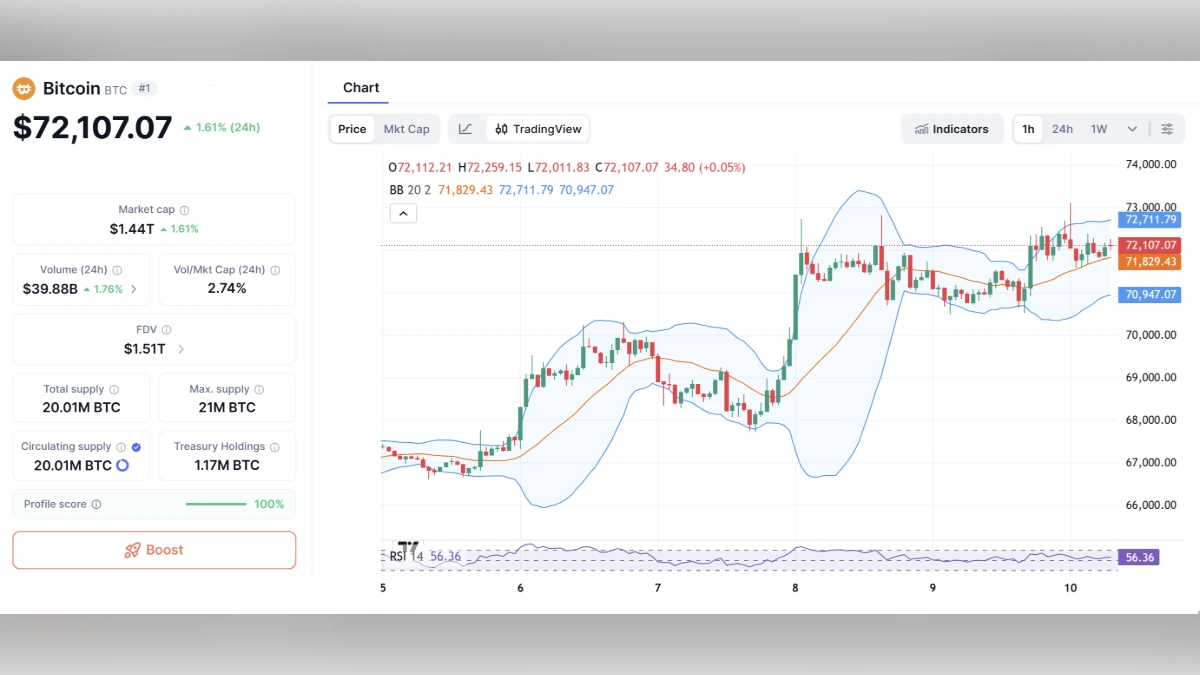
Task: Click the Bitcoin logo icon
Action: coord(22,88)
